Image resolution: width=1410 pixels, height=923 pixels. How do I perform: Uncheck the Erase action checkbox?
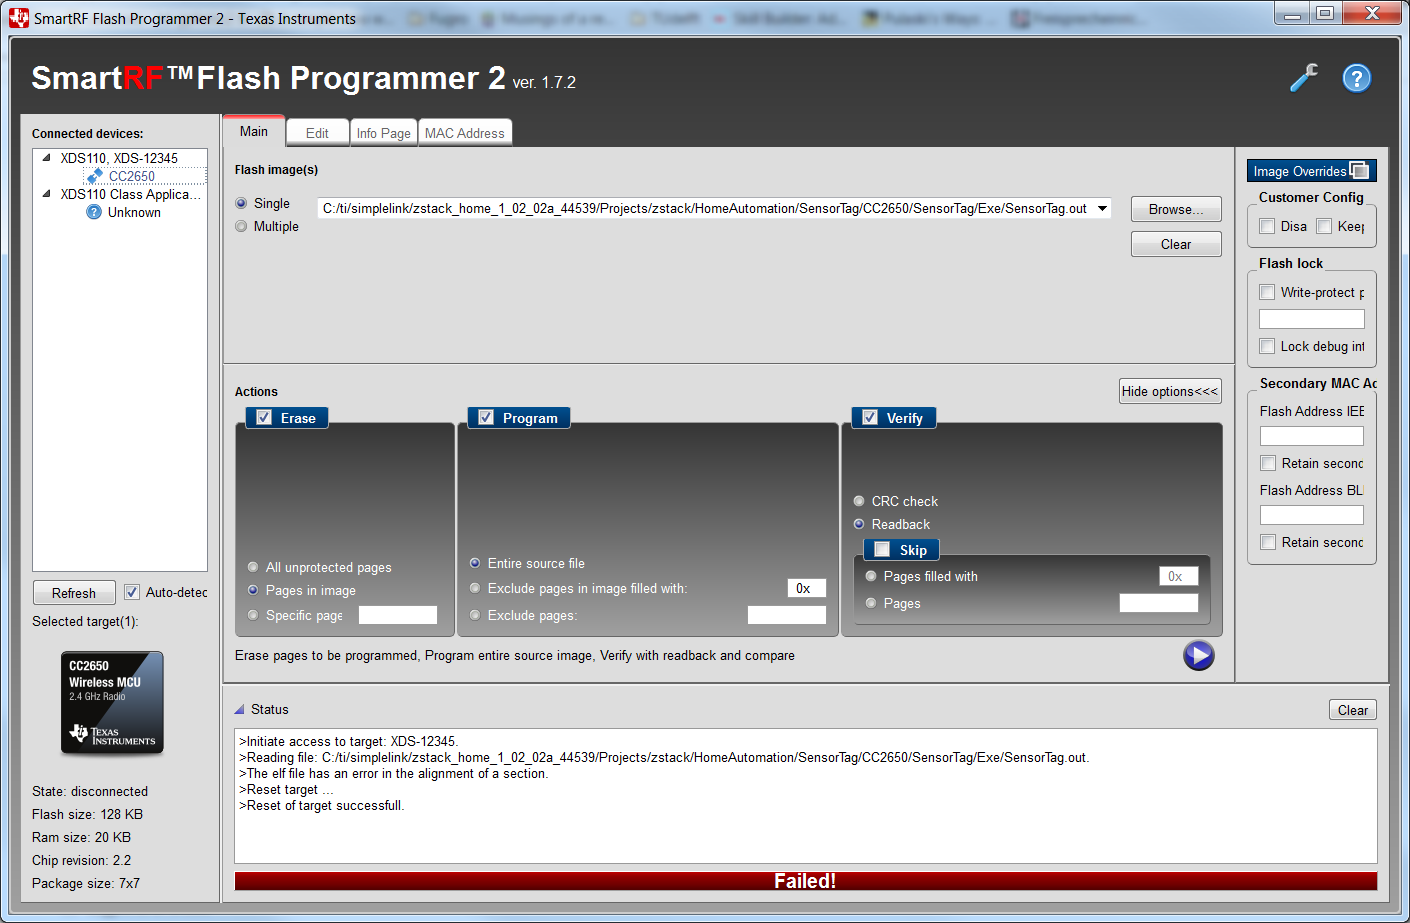pos(264,417)
